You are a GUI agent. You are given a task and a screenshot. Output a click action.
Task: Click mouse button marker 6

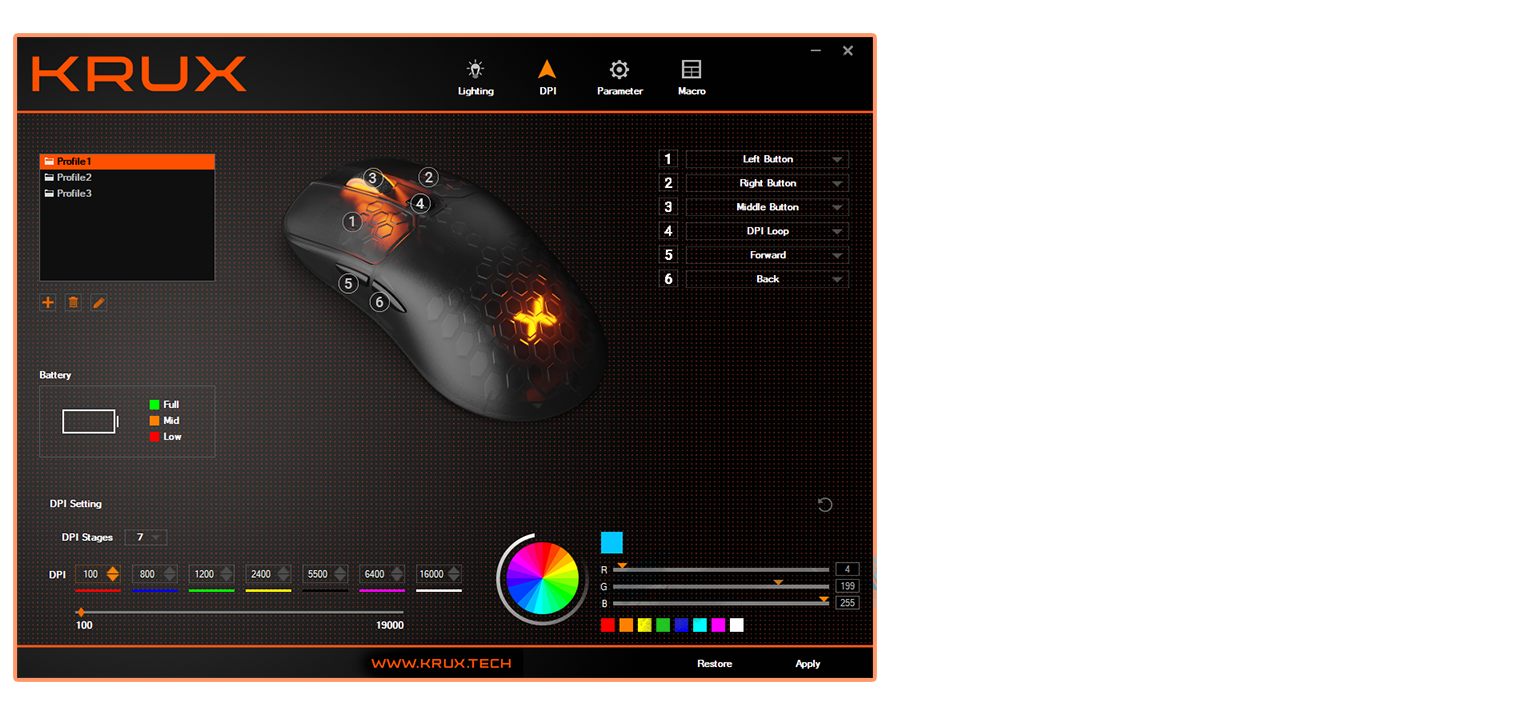379,301
